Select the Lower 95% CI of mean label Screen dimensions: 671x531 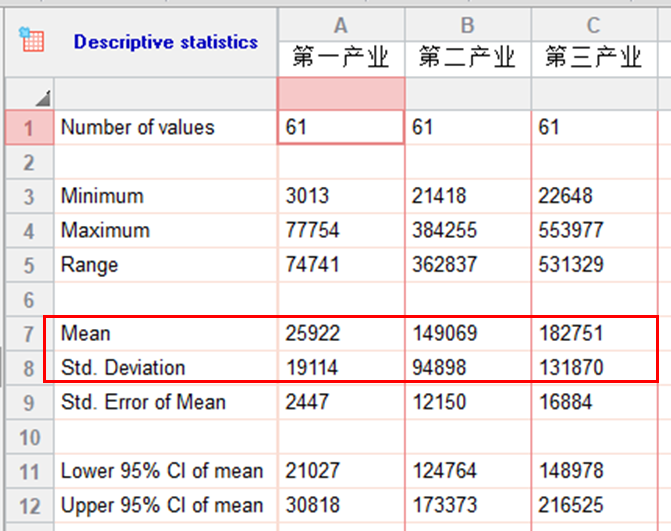(162, 471)
